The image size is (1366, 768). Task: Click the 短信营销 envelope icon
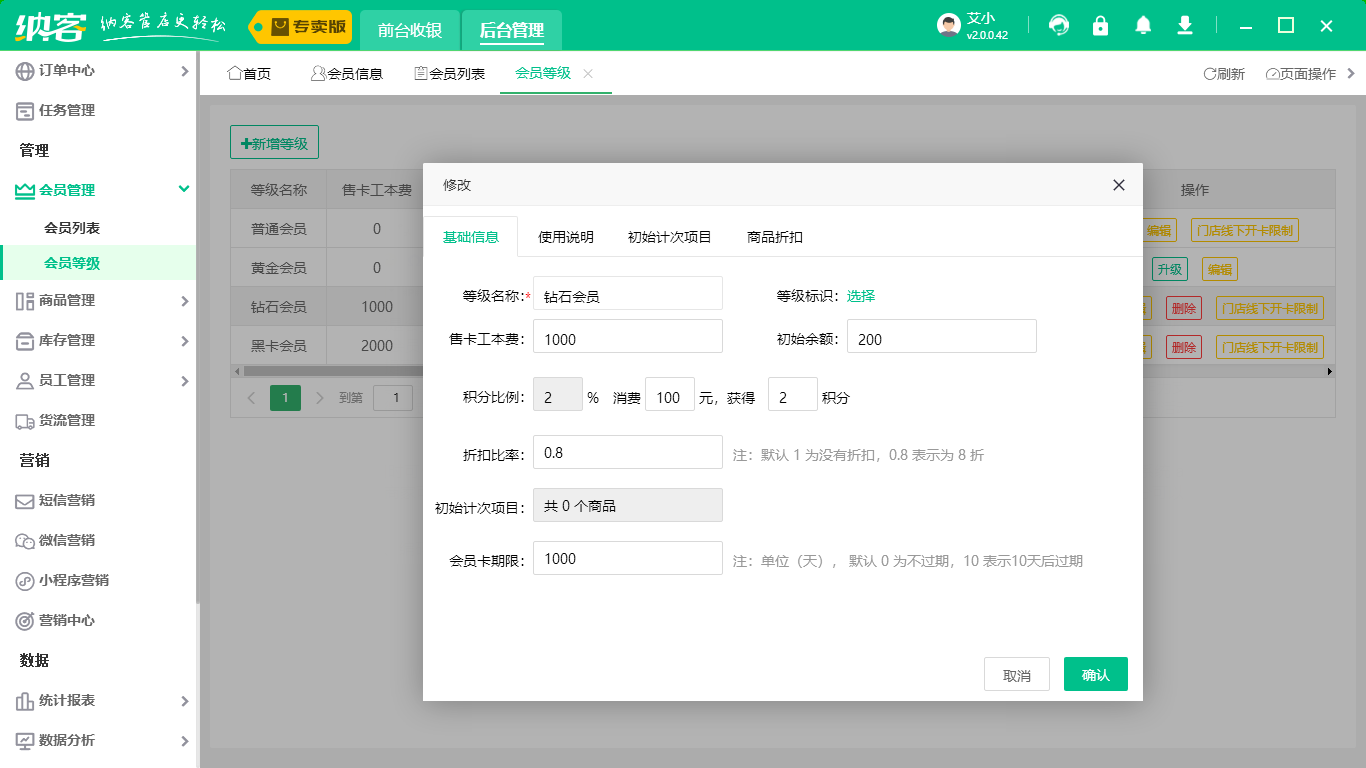pos(22,501)
